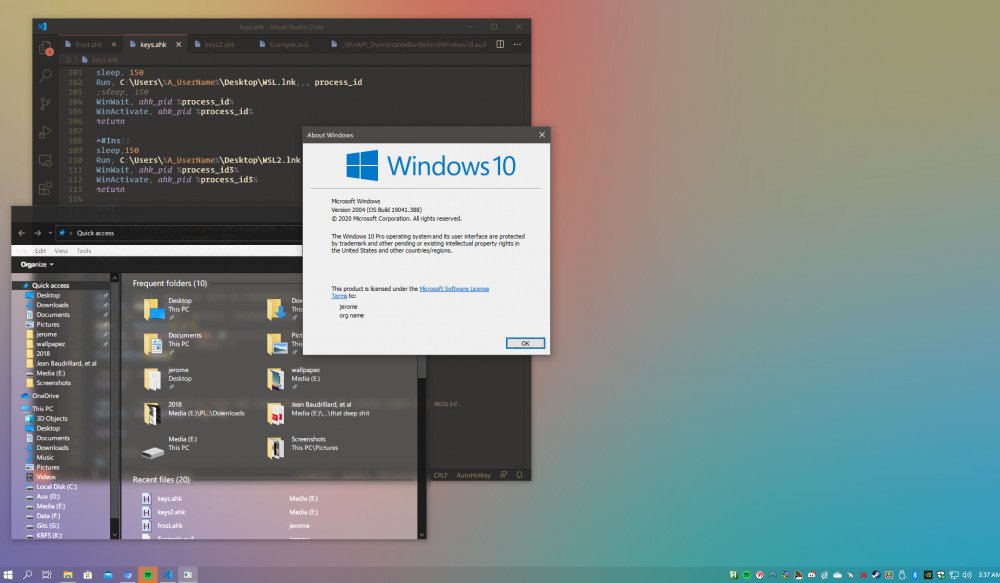Open the recent locations dropdown arrow
Screen dimensions: 1000x583
pyautogui.click(x=52, y=233)
